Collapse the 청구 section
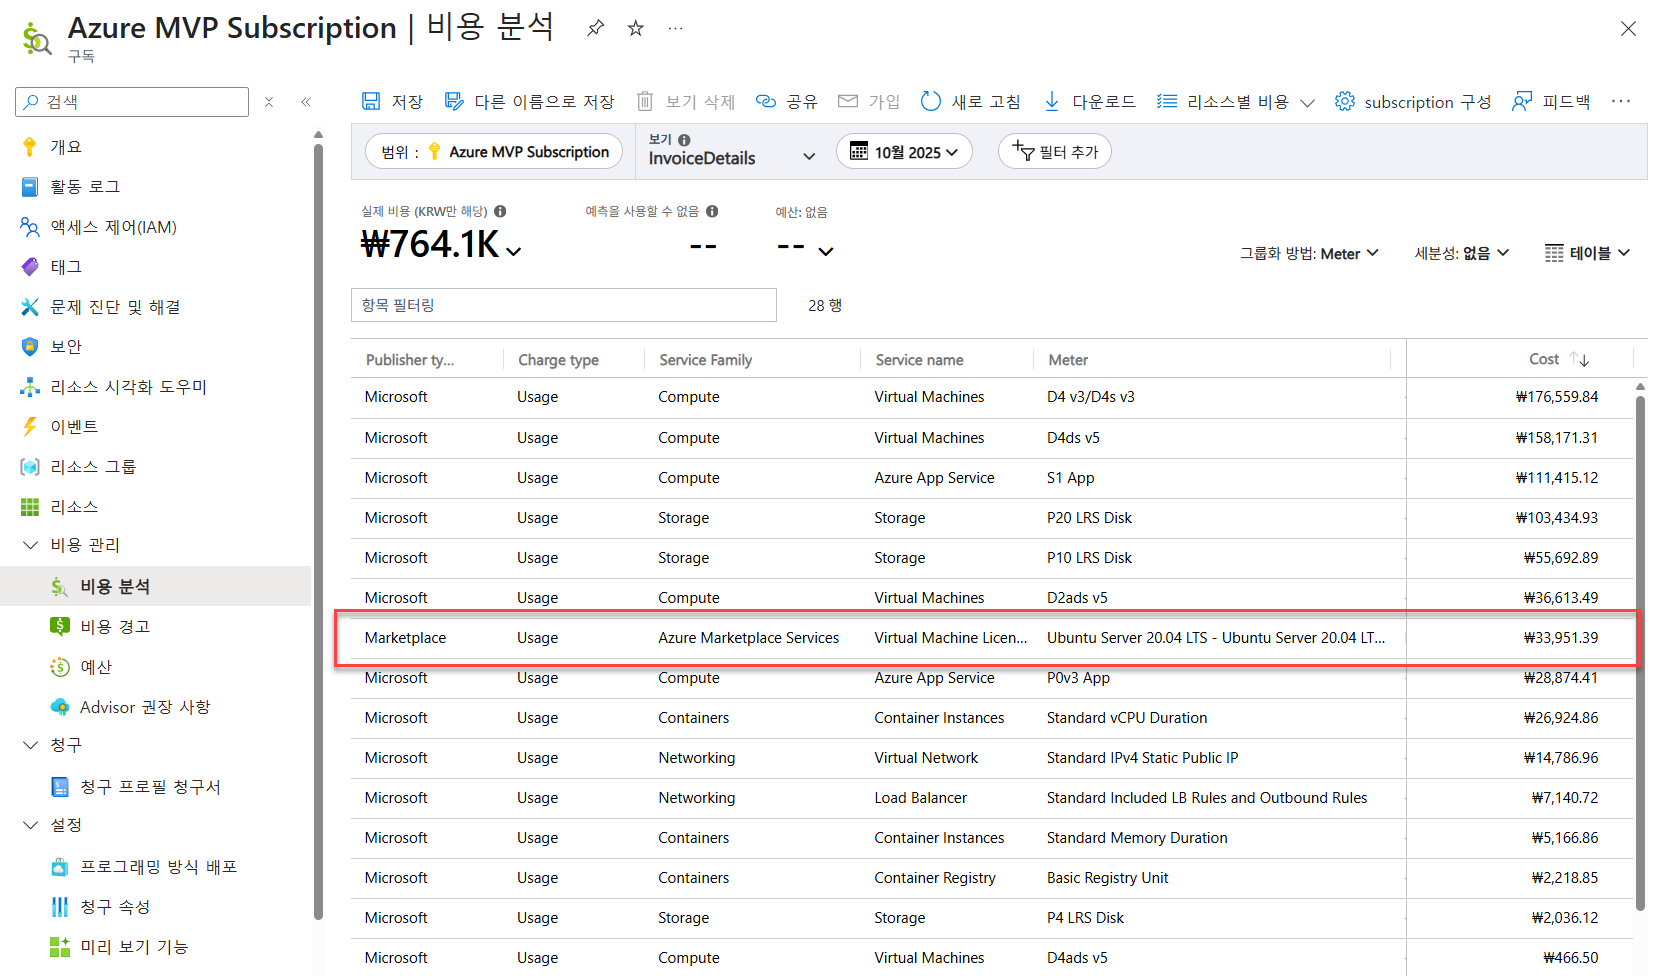1656x976 pixels. 30,745
